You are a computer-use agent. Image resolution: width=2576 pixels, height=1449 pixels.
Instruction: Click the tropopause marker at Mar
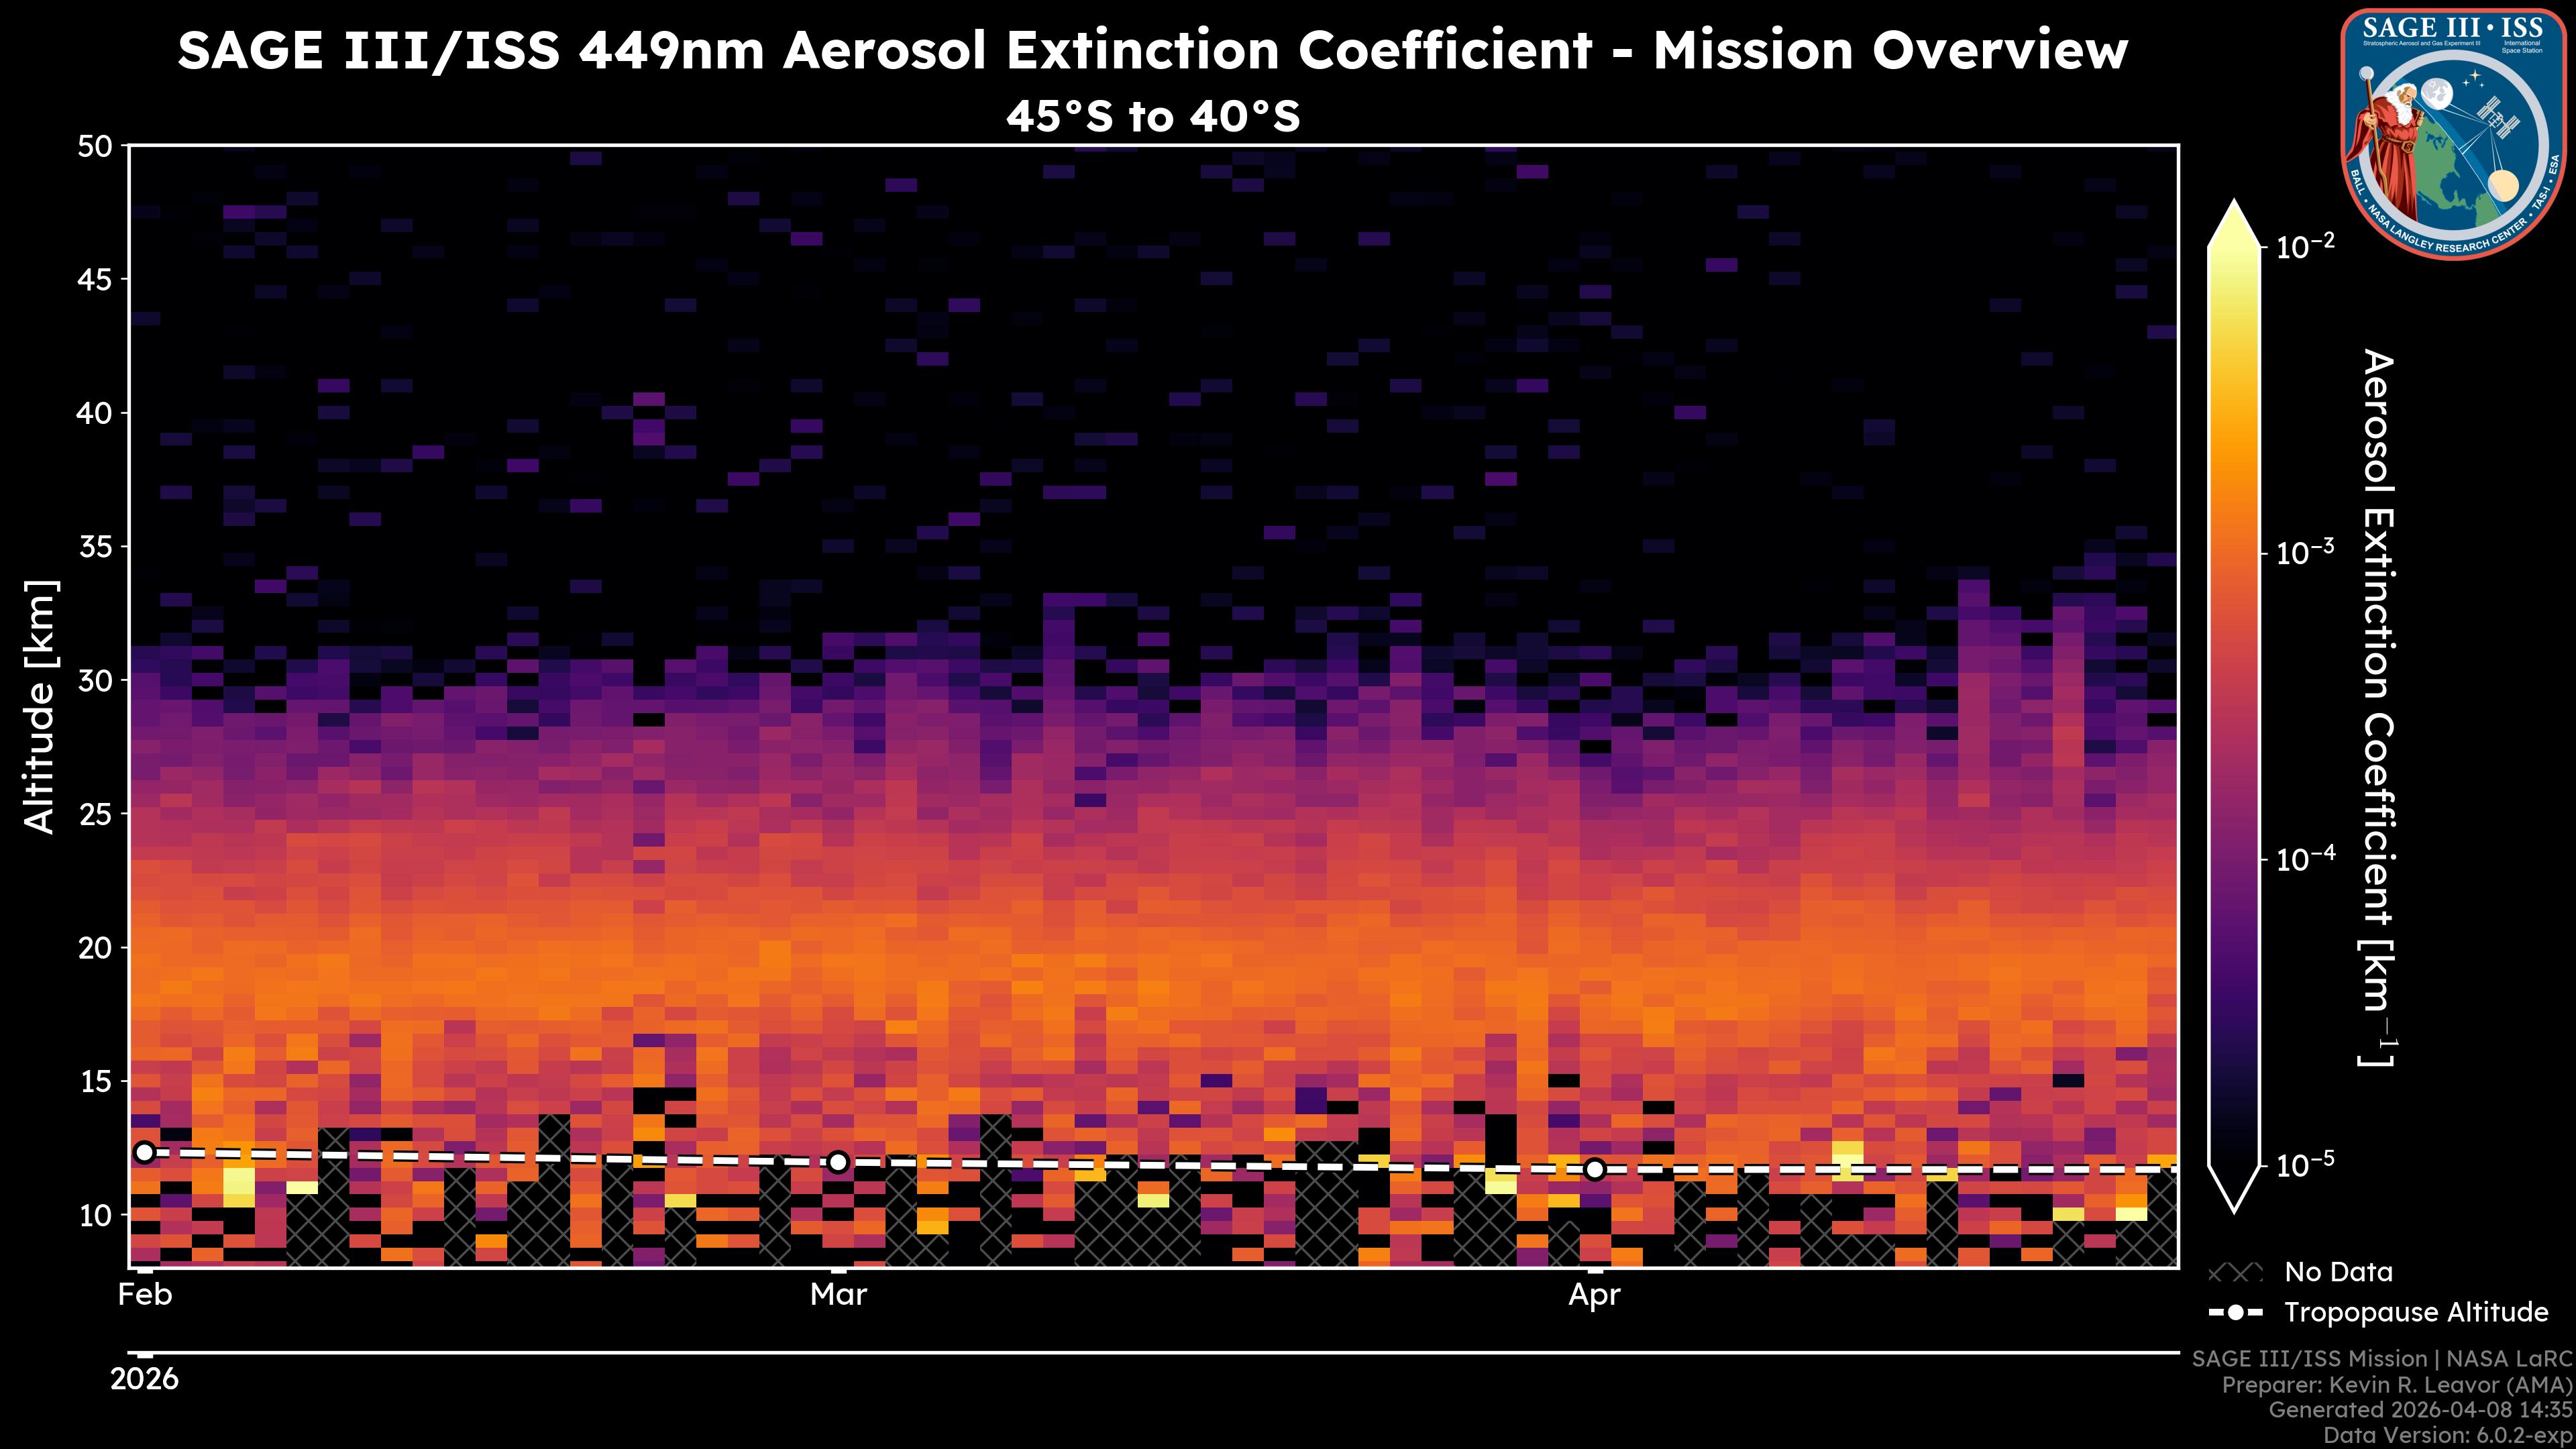838,1162
